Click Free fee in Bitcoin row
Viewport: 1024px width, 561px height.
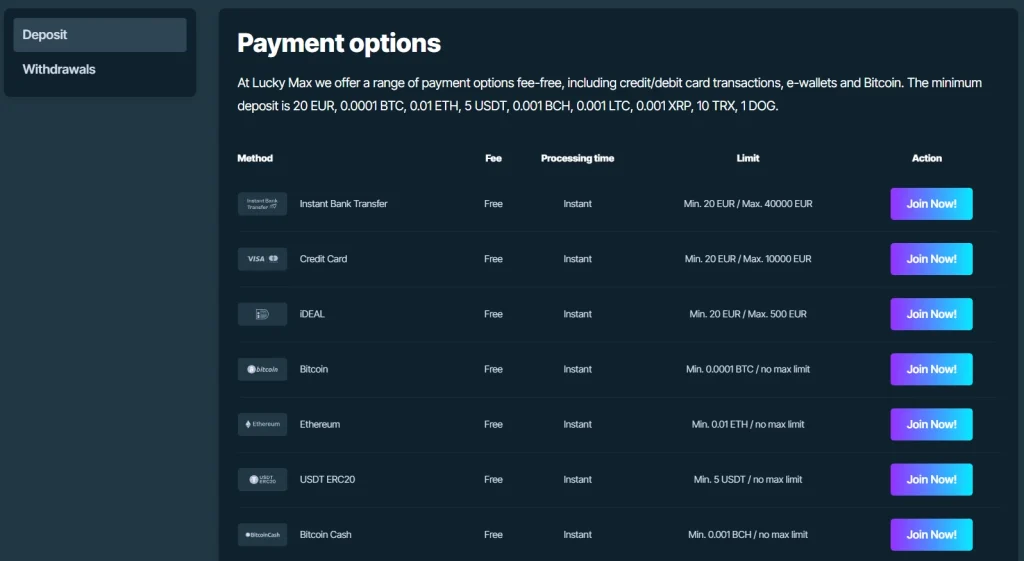pyautogui.click(x=494, y=369)
